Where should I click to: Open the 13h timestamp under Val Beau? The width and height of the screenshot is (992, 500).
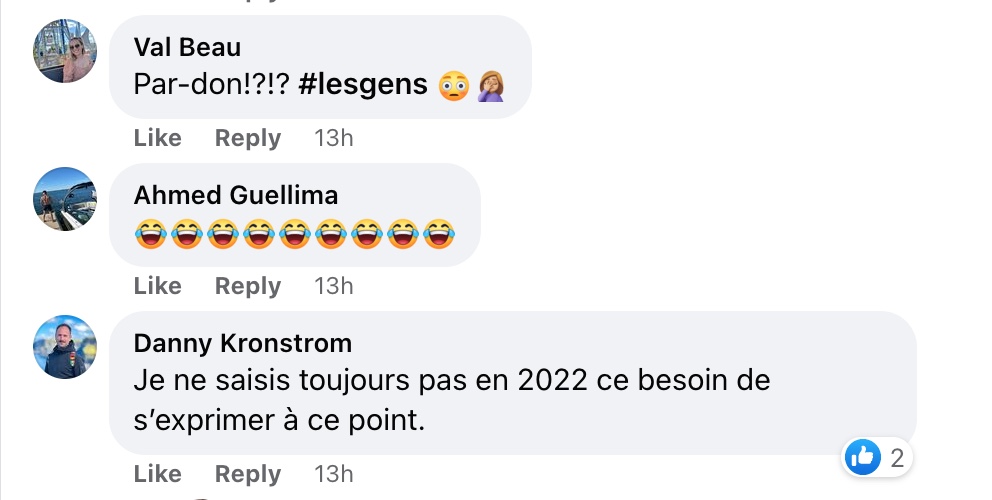[x=333, y=138]
